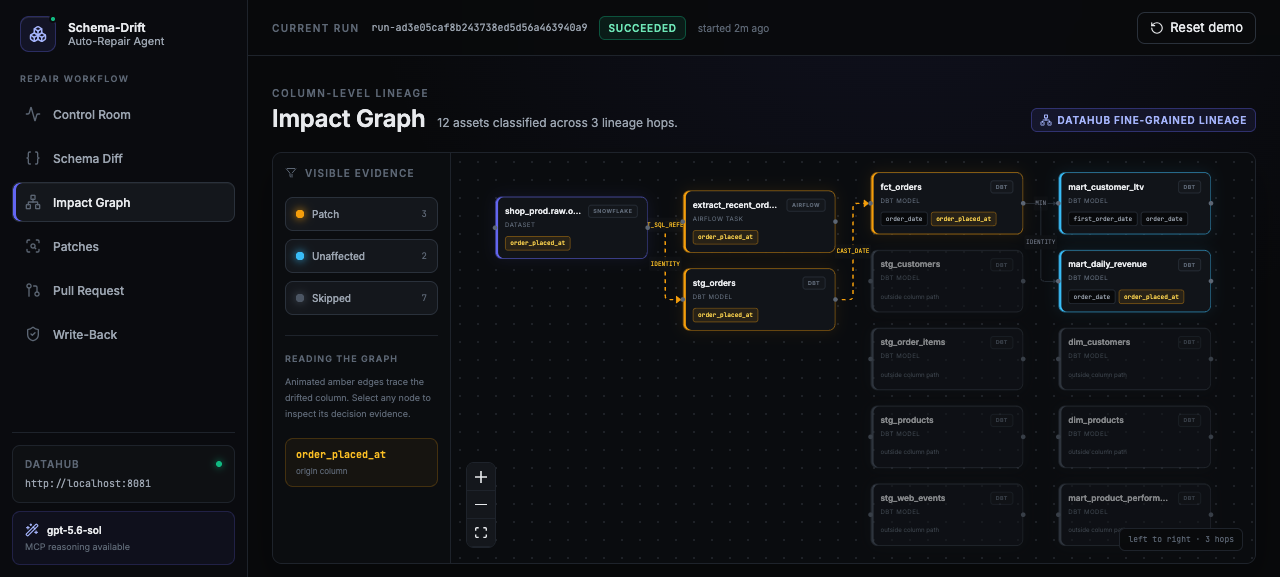Zoom in on the graph with plus
This screenshot has width=1280, height=577.
481,477
